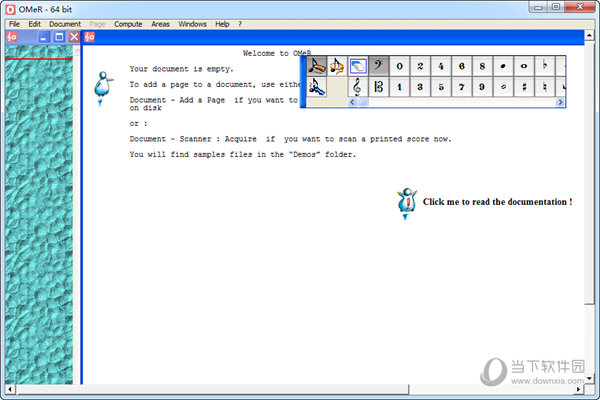The image size is (600, 400).
Task: Pick digit 2 in the symbol palette
Action: (420, 66)
